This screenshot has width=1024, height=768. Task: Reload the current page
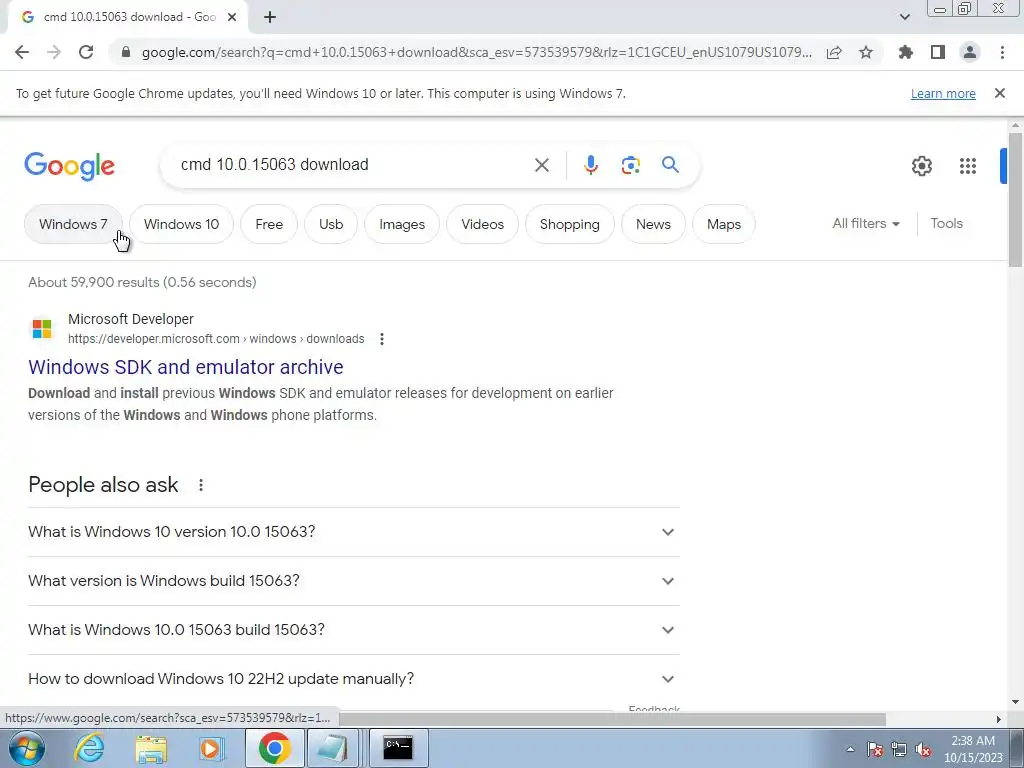86,52
